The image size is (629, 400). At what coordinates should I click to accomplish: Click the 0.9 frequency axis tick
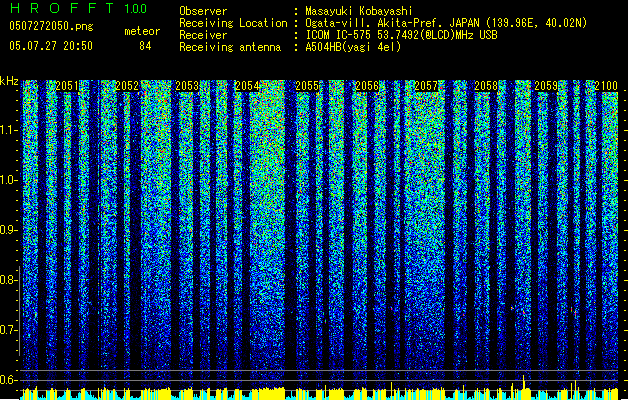coord(10,230)
